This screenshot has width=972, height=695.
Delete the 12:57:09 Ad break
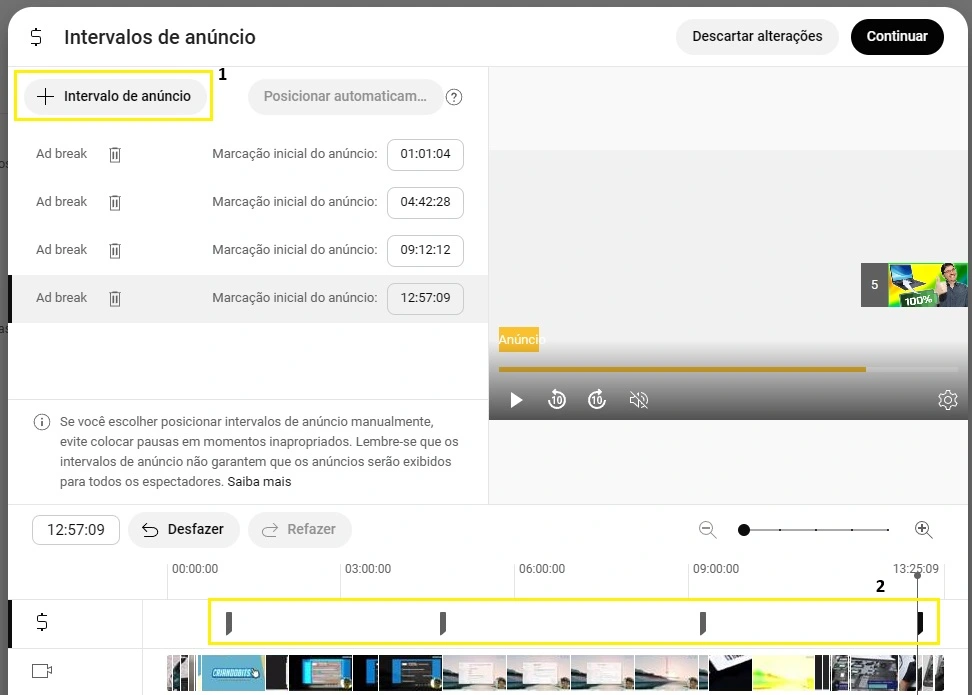point(115,298)
